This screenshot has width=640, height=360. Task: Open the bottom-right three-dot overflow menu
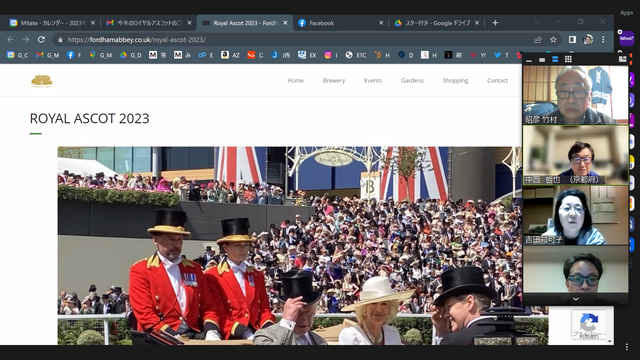(x=627, y=347)
